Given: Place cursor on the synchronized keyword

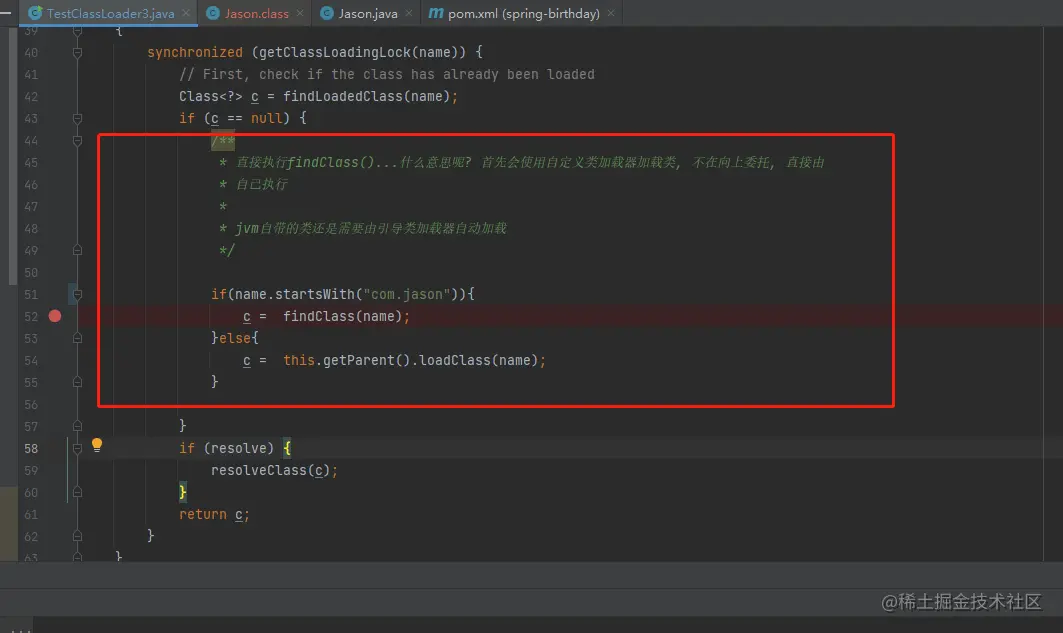Looking at the screenshot, I should [195, 52].
